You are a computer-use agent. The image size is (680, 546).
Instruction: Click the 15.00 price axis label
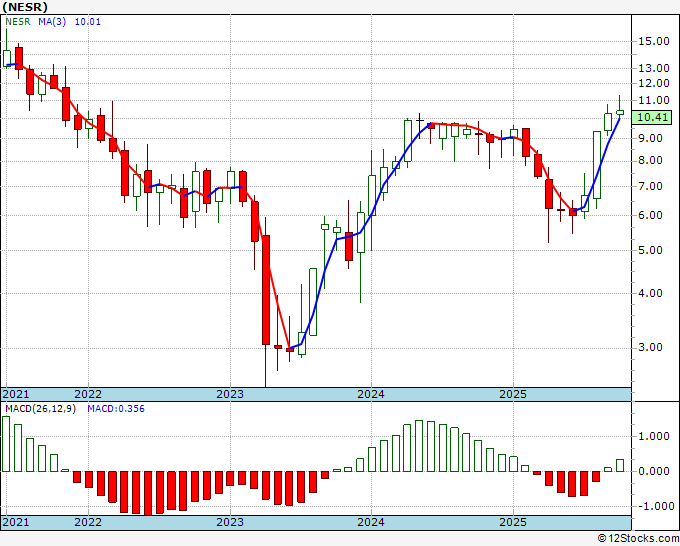653,41
